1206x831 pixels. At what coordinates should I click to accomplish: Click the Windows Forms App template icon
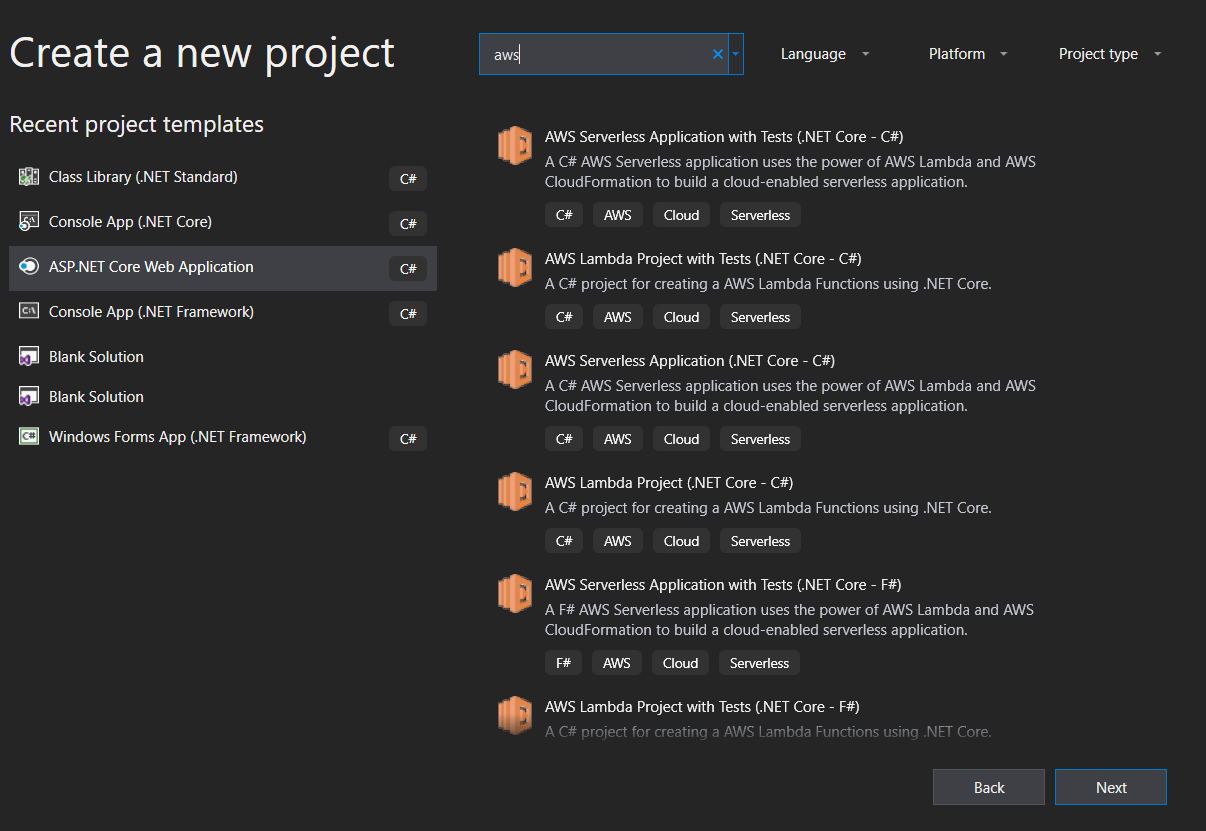point(29,437)
